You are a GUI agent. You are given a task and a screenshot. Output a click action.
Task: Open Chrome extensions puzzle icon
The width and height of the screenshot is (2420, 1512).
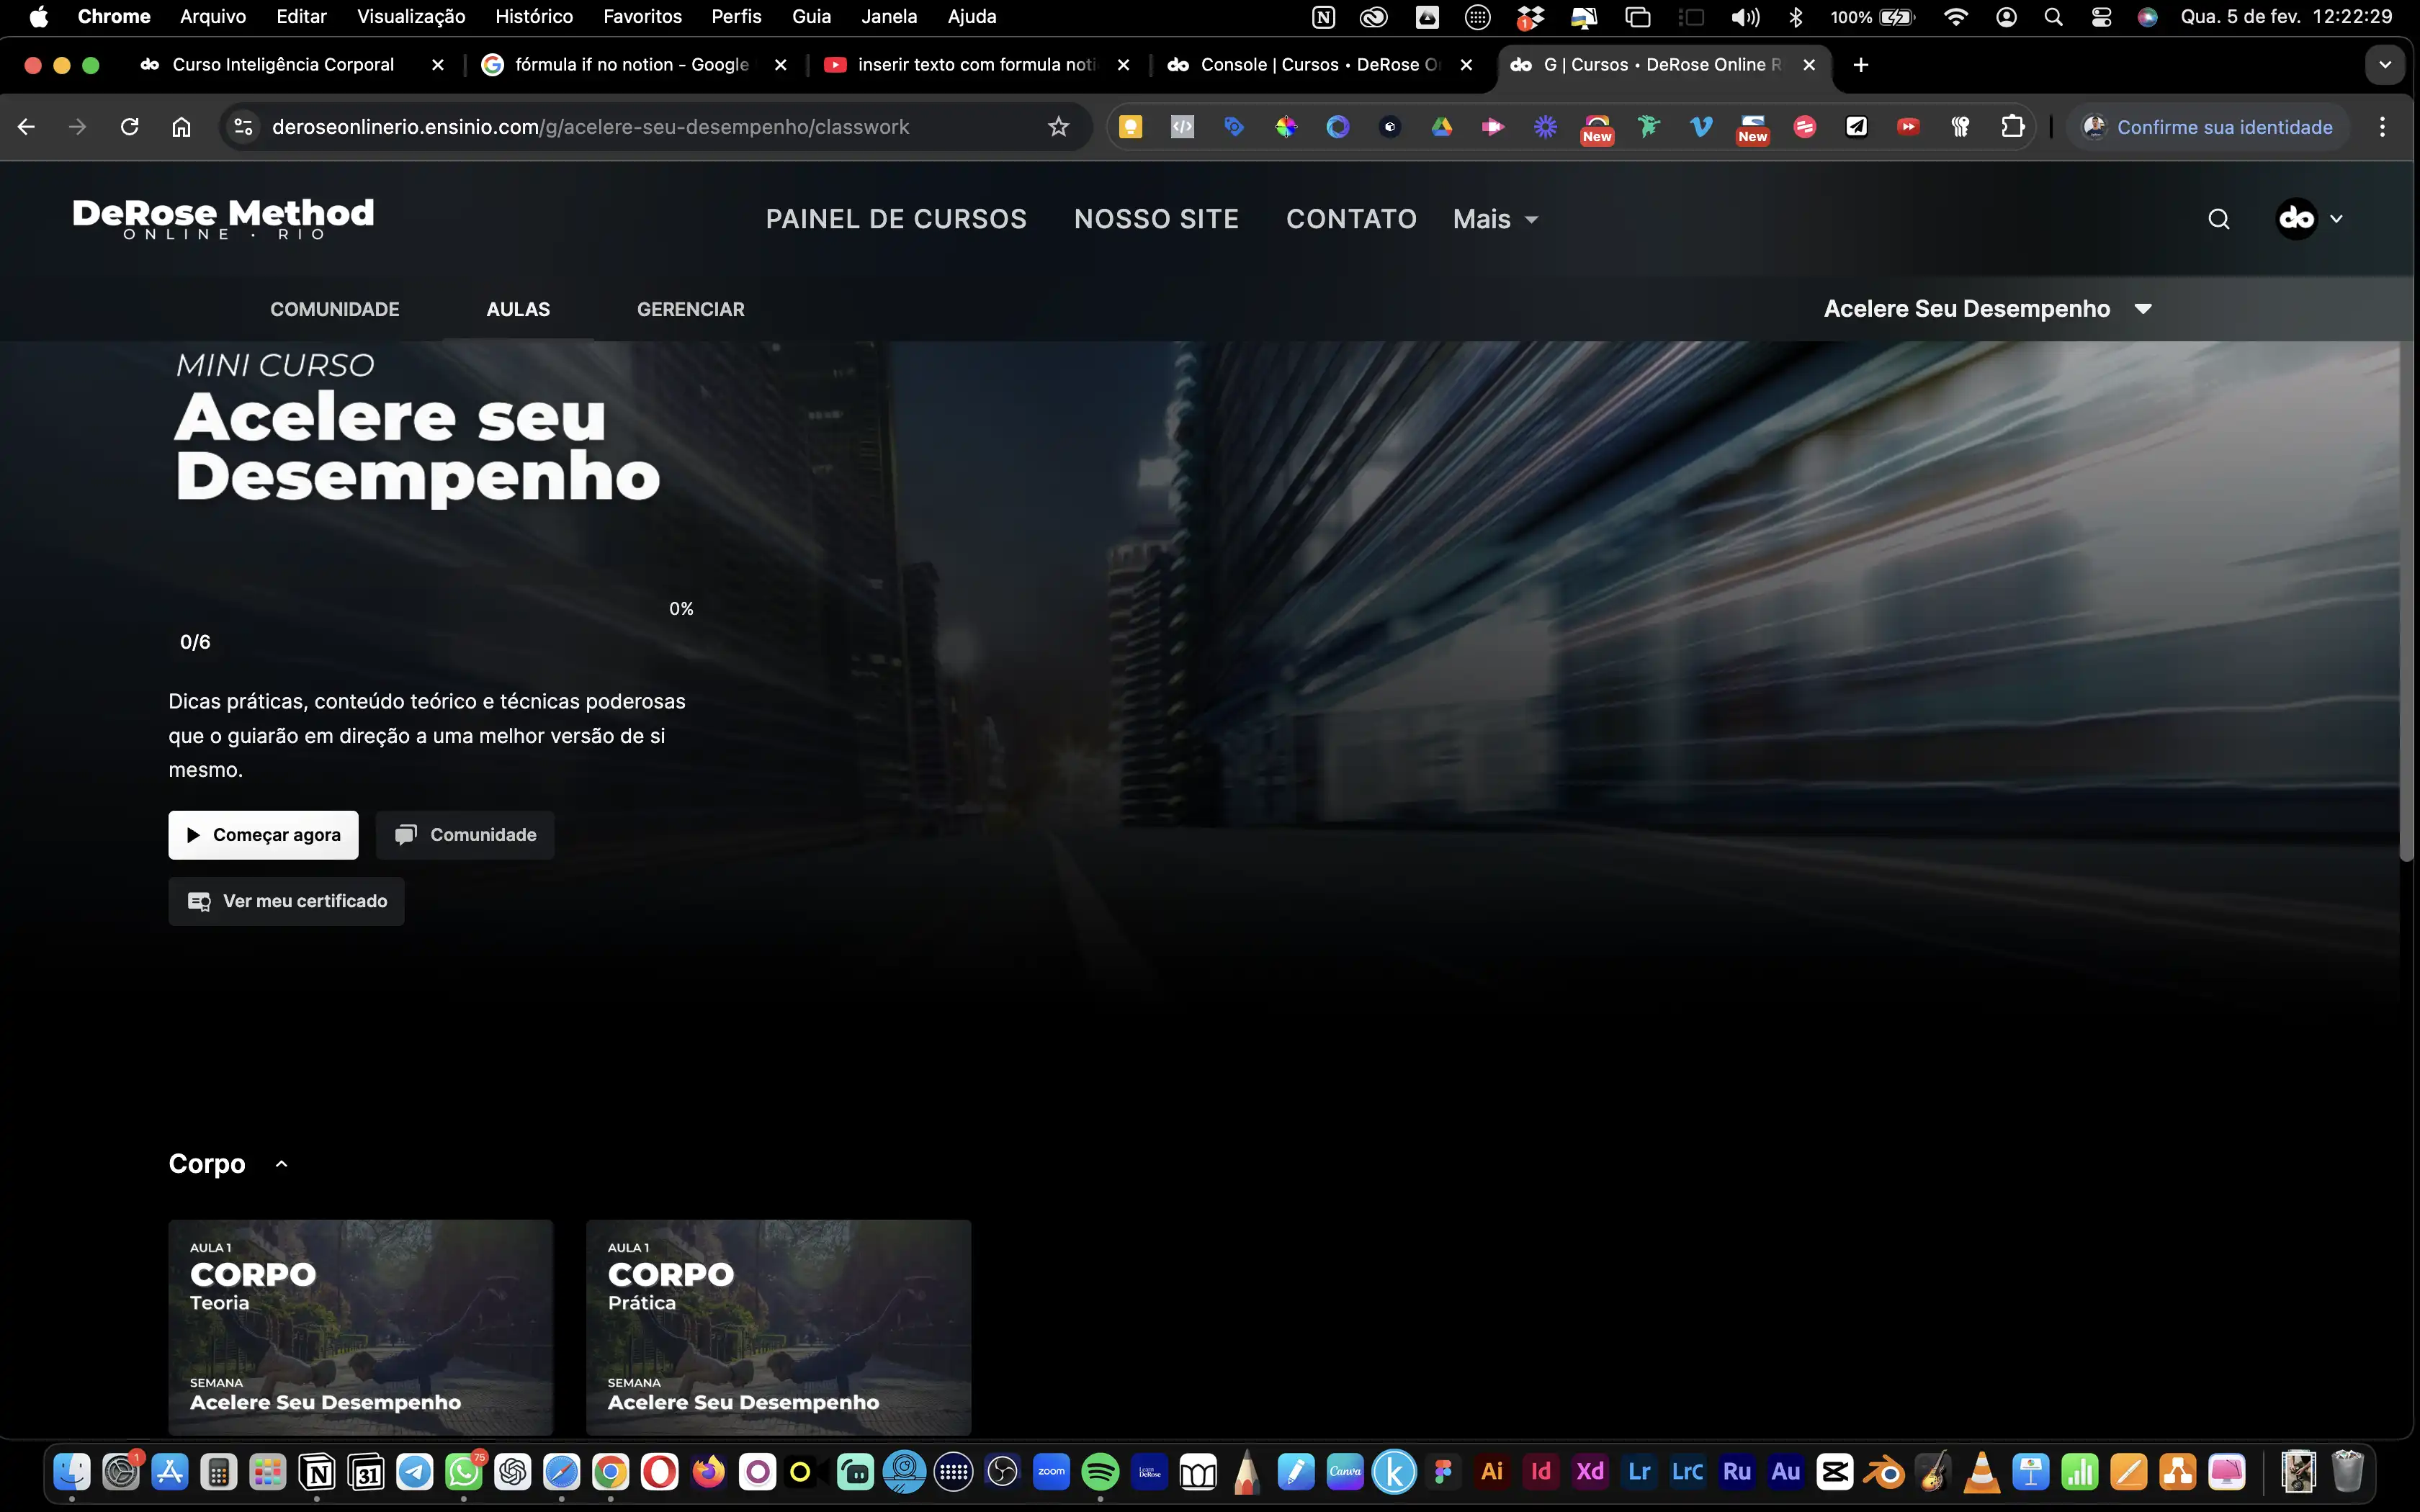(x=2012, y=127)
